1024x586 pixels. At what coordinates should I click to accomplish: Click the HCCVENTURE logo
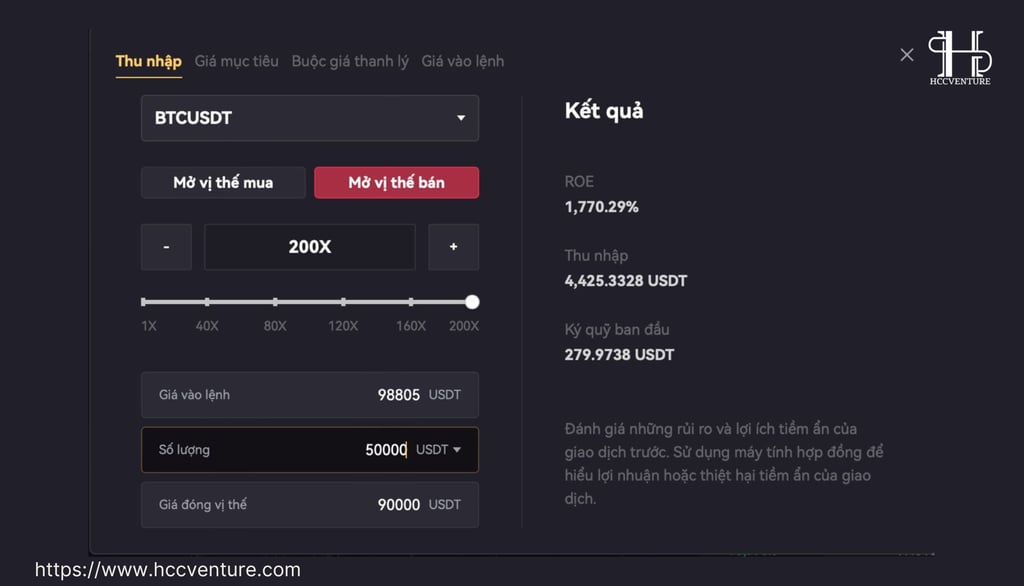point(960,57)
